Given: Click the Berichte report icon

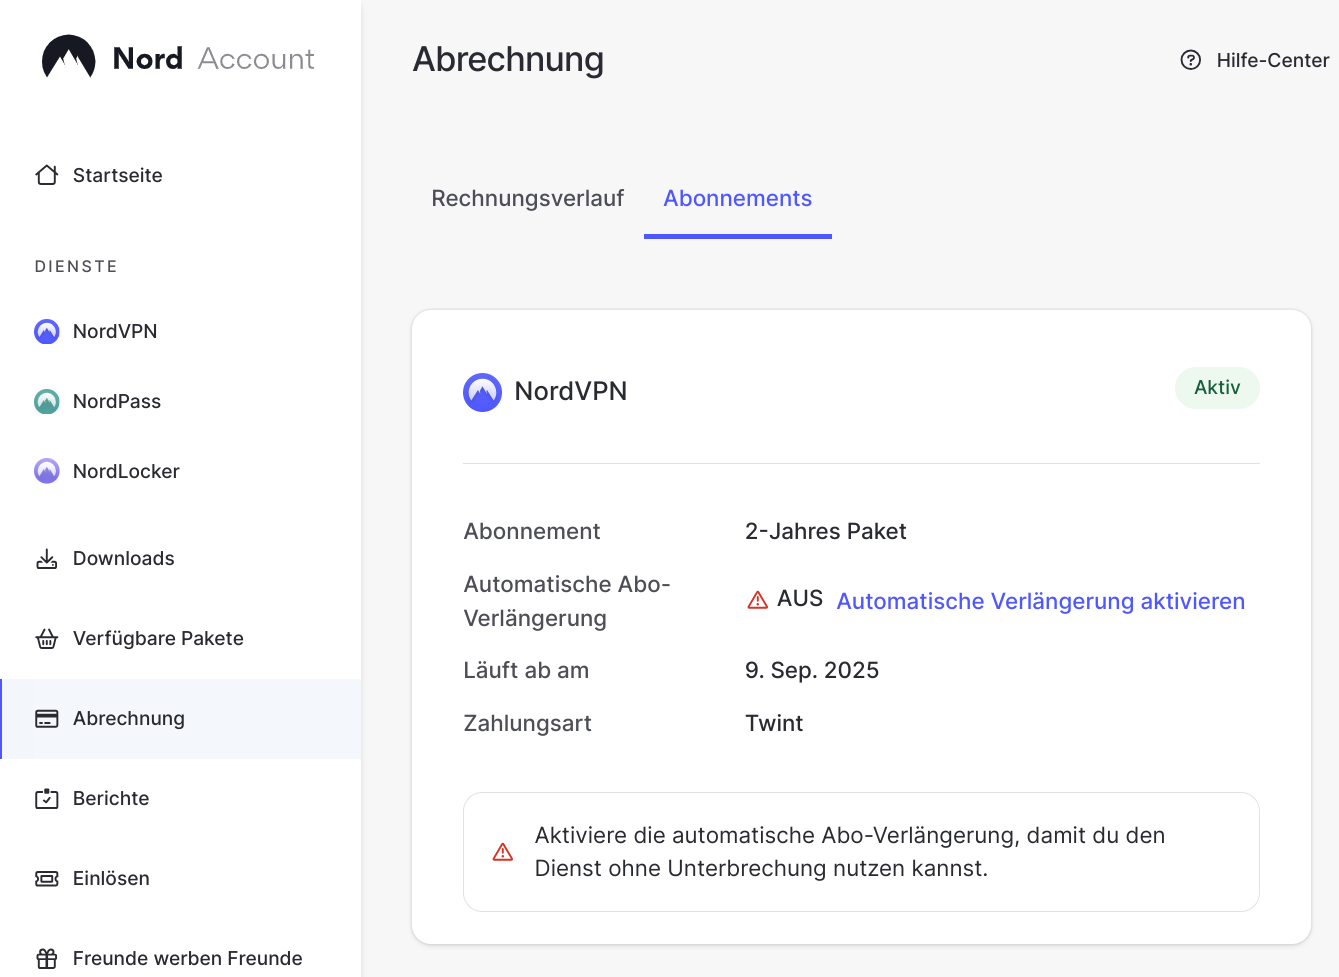Looking at the screenshot, I should [x=47, y=798].
